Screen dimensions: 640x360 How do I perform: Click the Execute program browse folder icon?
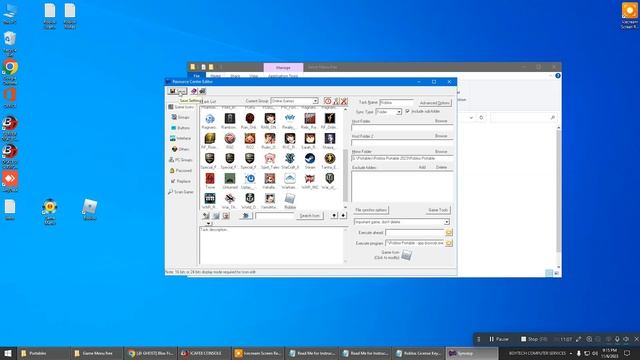[x=449, y=243]
